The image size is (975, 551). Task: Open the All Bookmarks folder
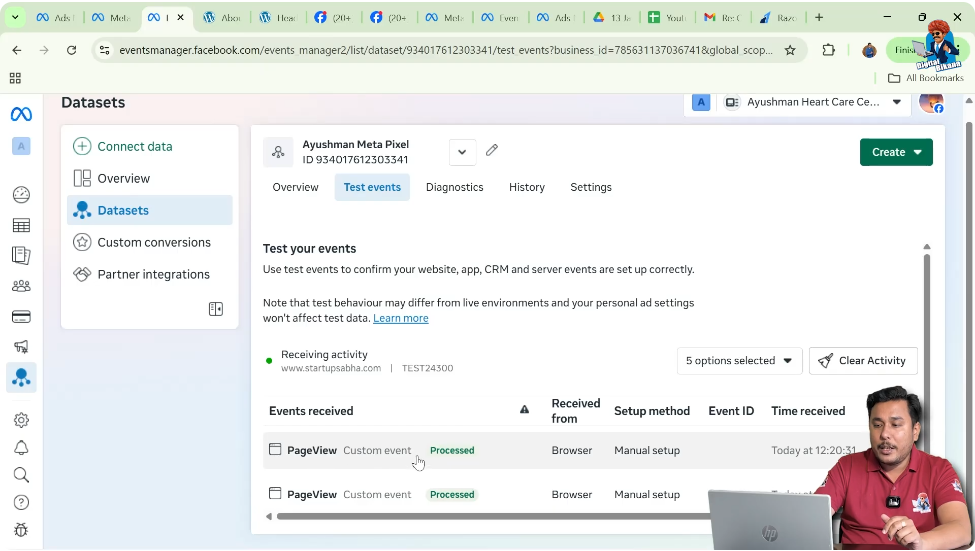tap(926, 78)
